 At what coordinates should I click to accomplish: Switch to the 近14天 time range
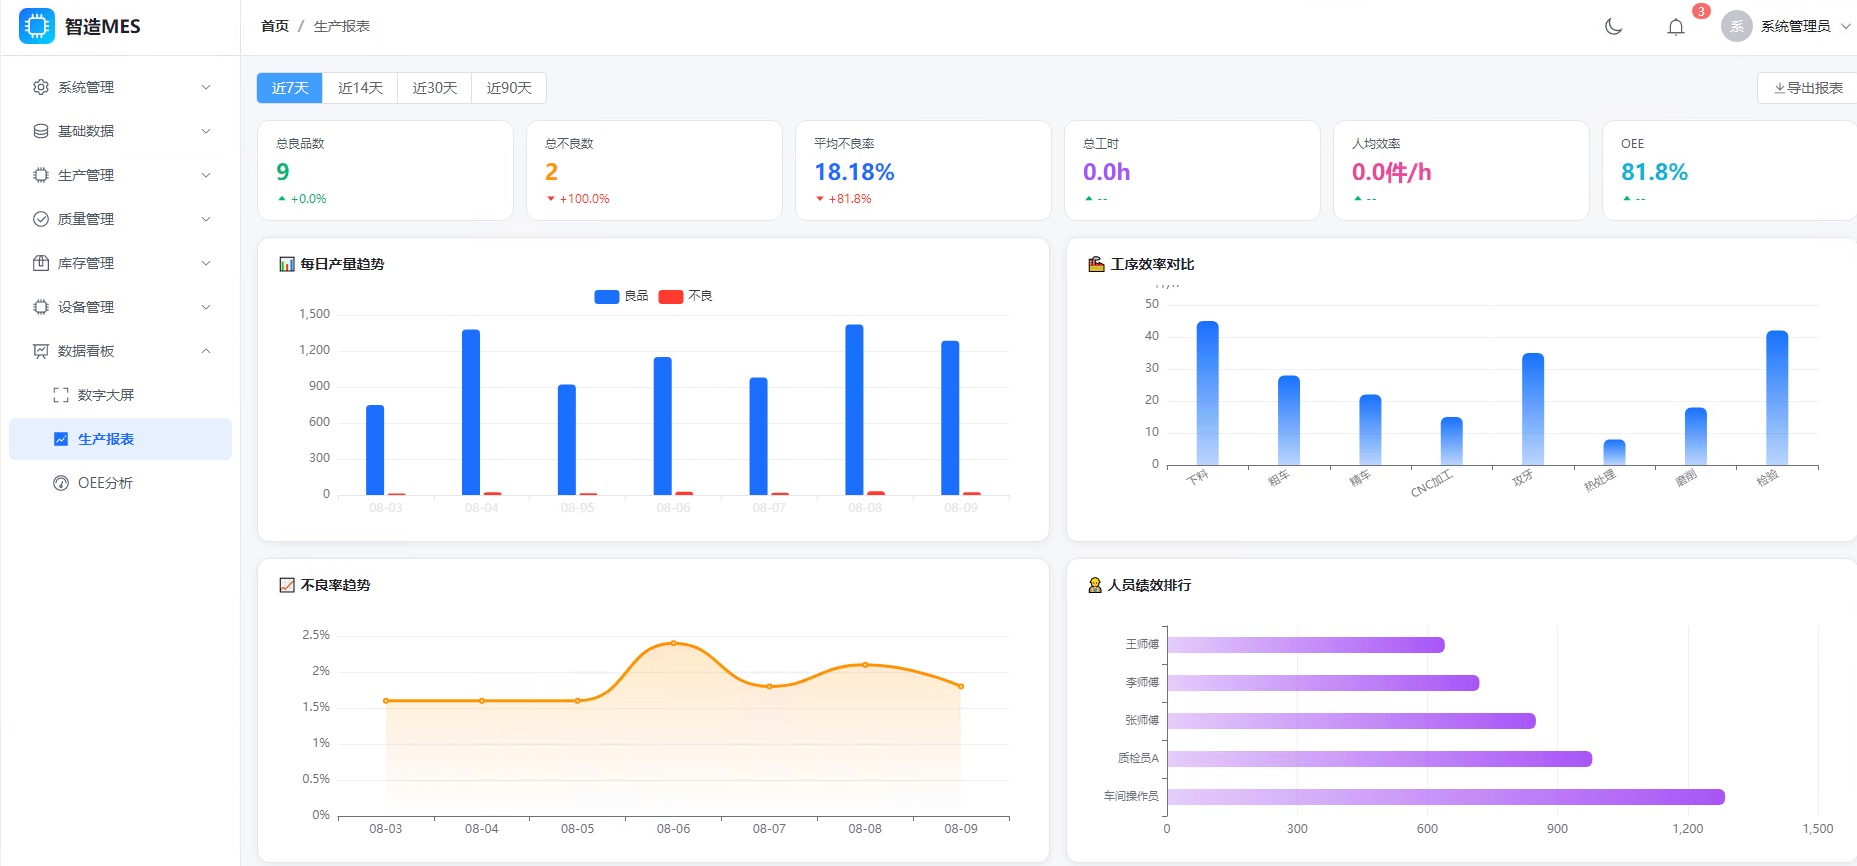click(360, 88)
